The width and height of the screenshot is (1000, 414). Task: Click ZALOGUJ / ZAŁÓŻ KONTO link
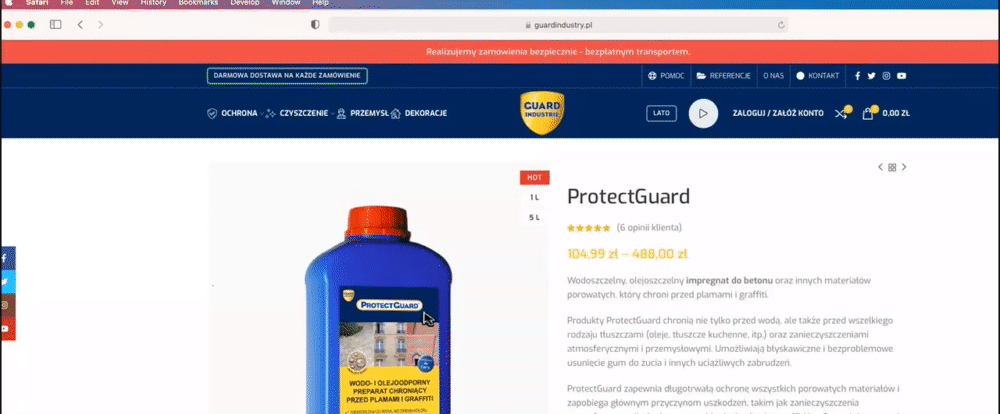[x=777, y=114]
